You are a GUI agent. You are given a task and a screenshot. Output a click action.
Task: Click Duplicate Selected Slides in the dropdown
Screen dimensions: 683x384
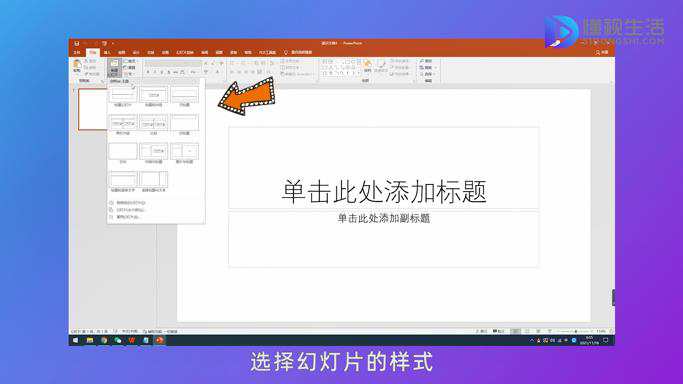click(131, 203)
